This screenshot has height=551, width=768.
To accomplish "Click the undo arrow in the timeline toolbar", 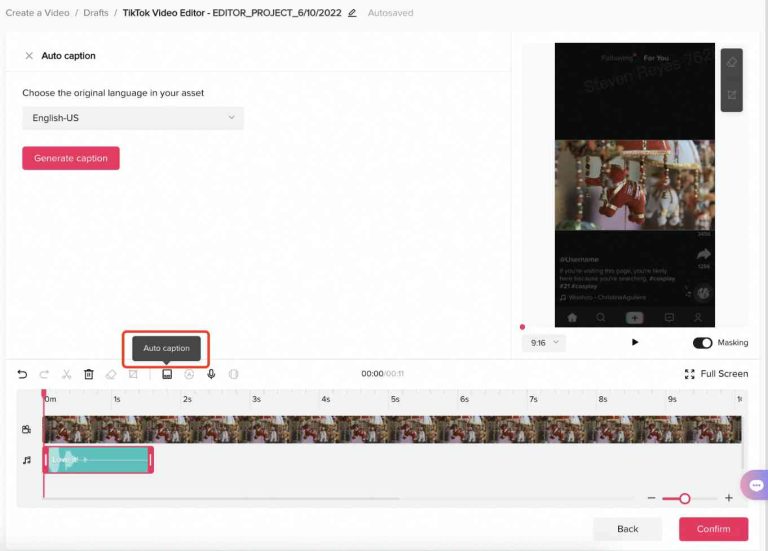I will point(22,374).
